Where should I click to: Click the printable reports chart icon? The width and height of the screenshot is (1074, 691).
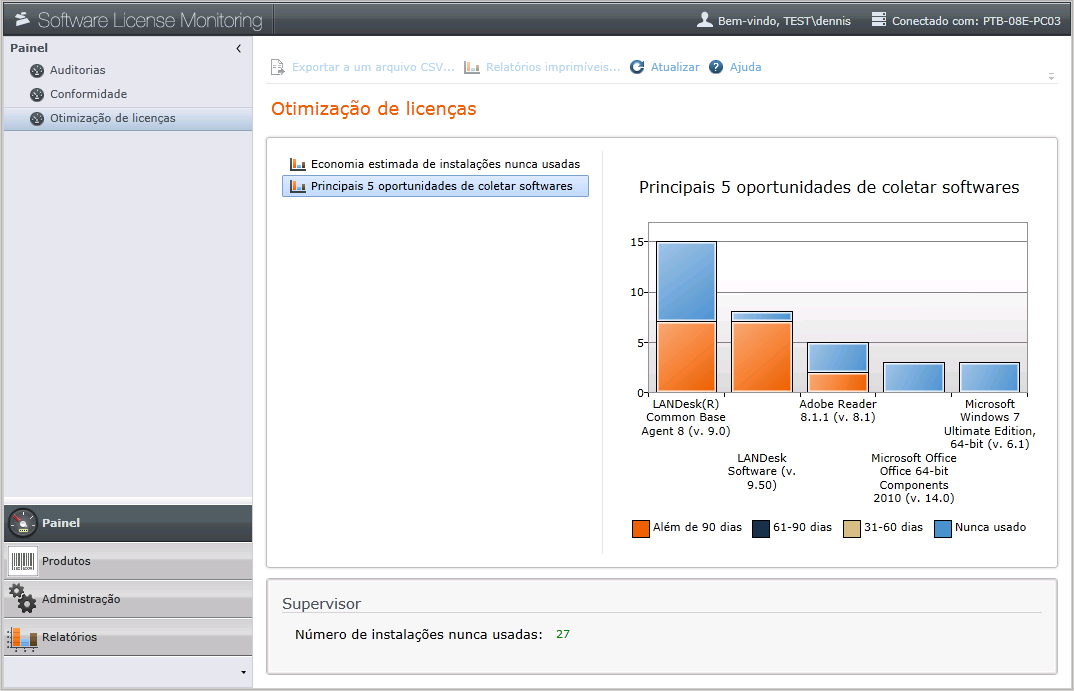[x=471, y=67]
